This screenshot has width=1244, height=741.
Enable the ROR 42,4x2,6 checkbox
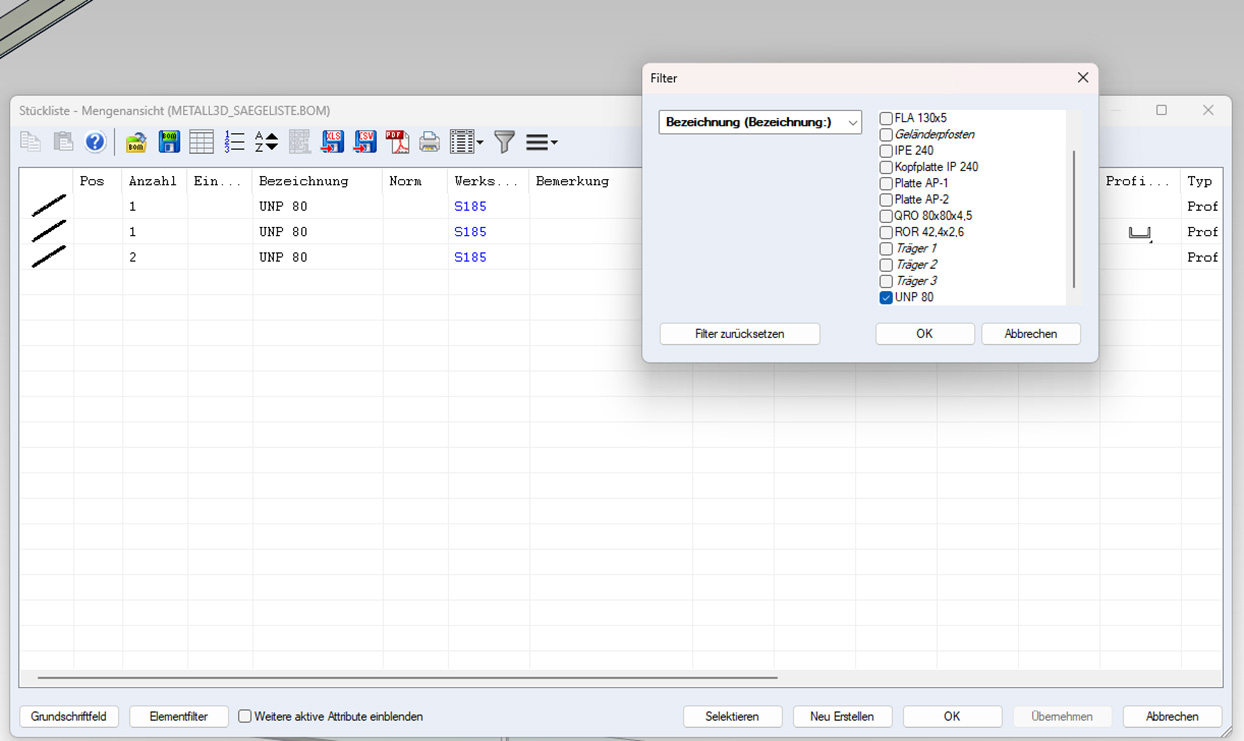click(886, 232)
